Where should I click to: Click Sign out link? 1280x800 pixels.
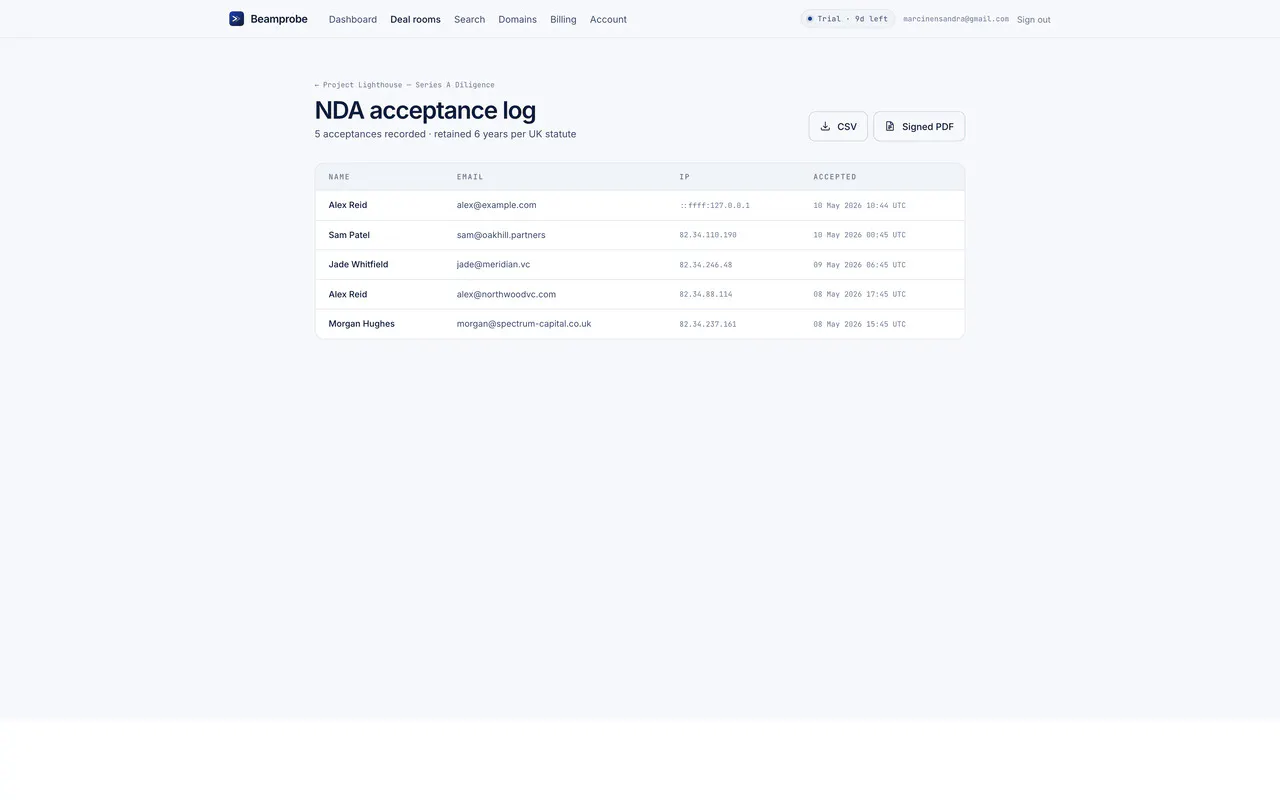pos(1034,19)
